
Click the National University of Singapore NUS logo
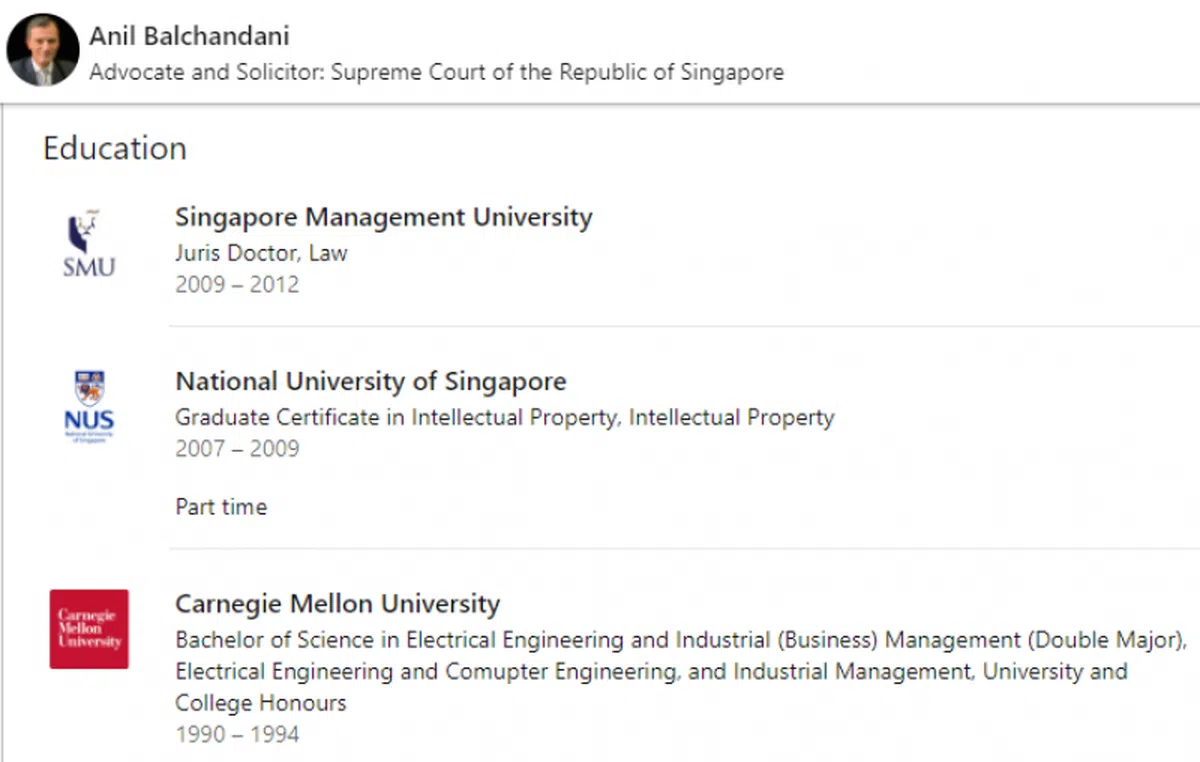pos(89,406)
